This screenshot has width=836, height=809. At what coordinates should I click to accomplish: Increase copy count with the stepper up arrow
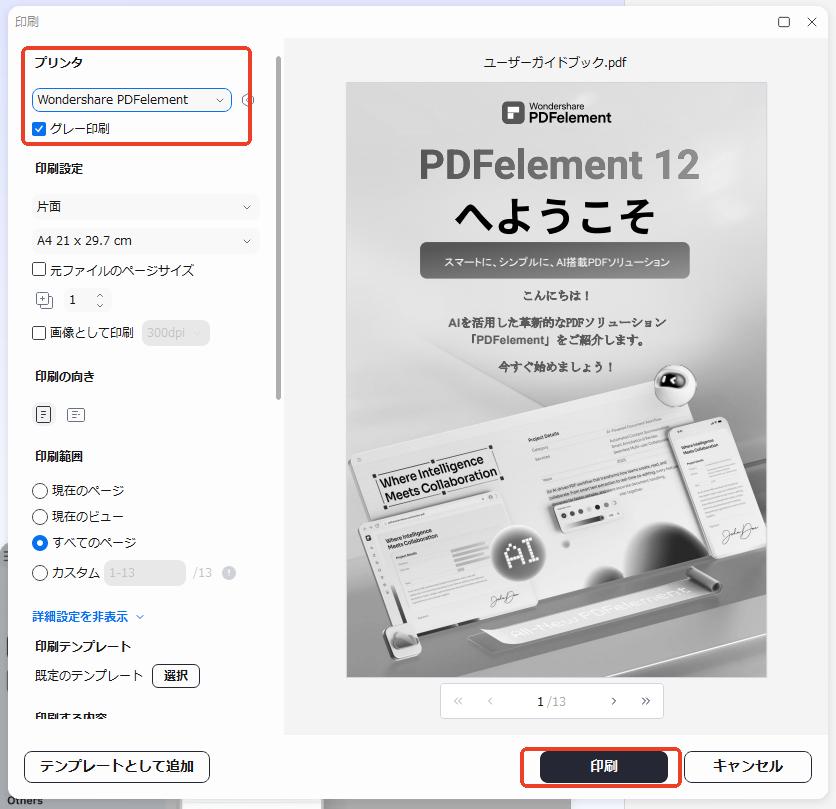(99, 294)
